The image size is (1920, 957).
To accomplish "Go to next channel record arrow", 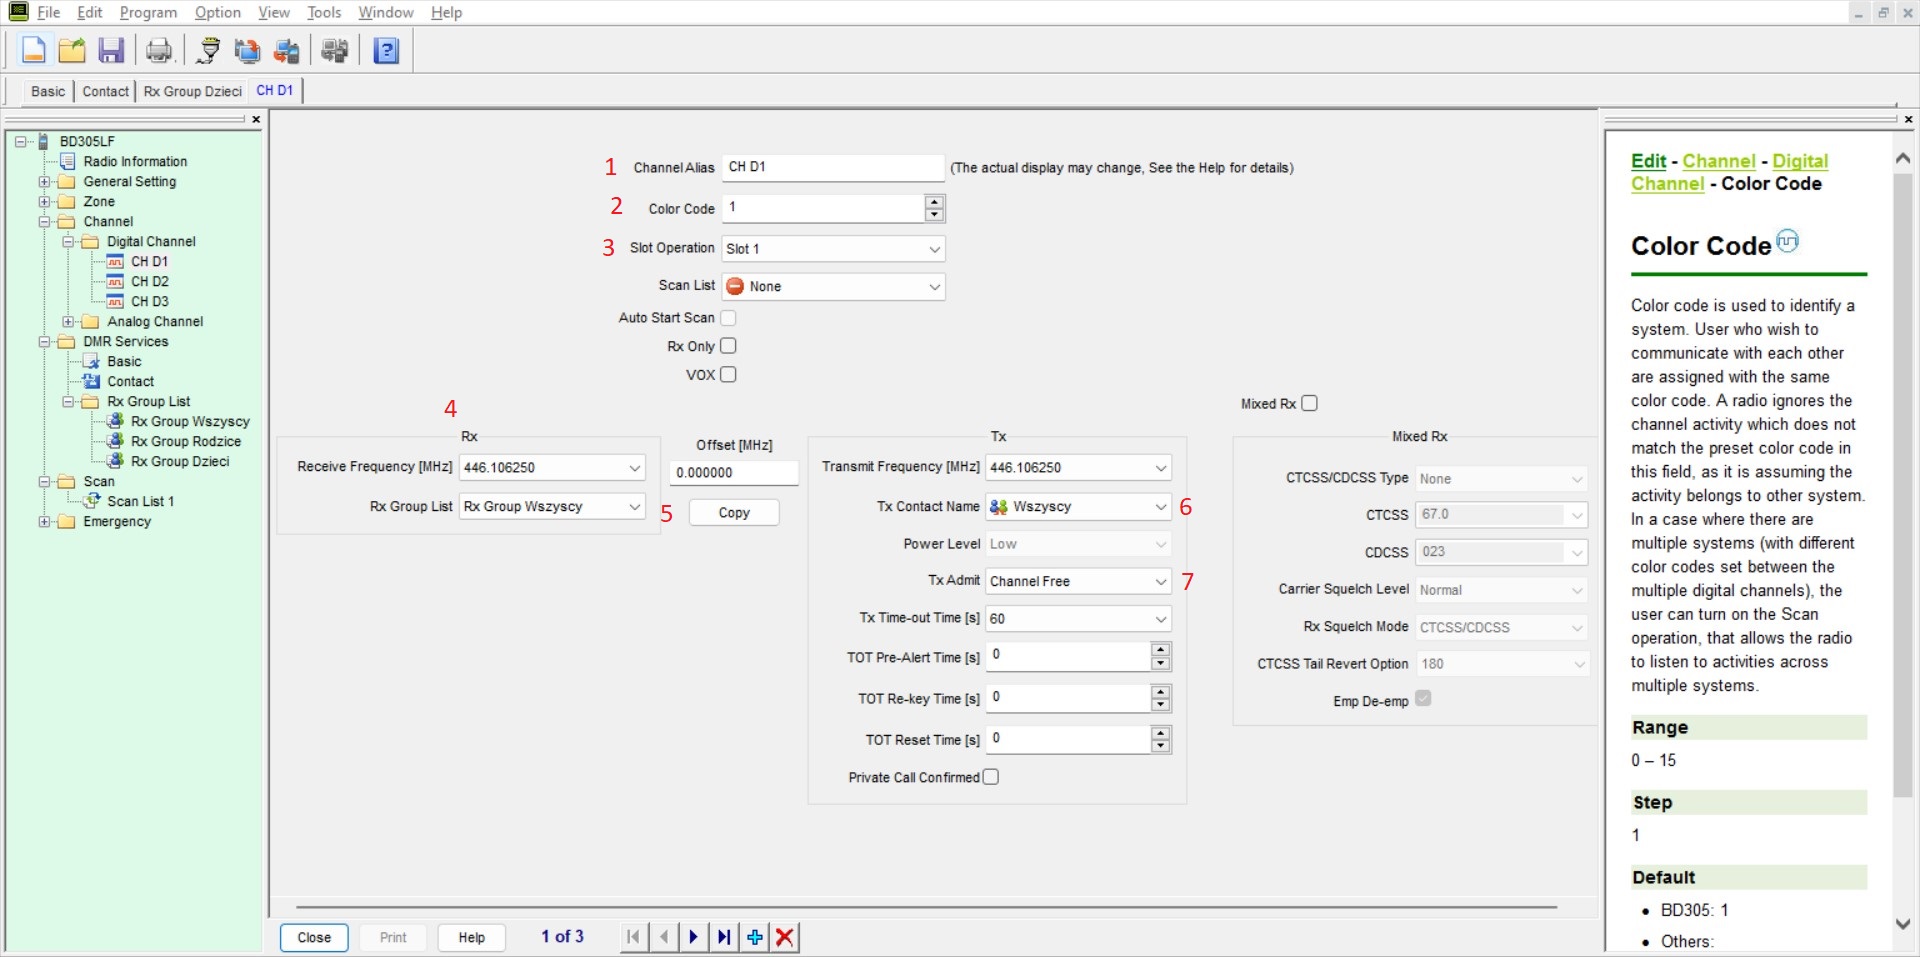I will point(693,937).
